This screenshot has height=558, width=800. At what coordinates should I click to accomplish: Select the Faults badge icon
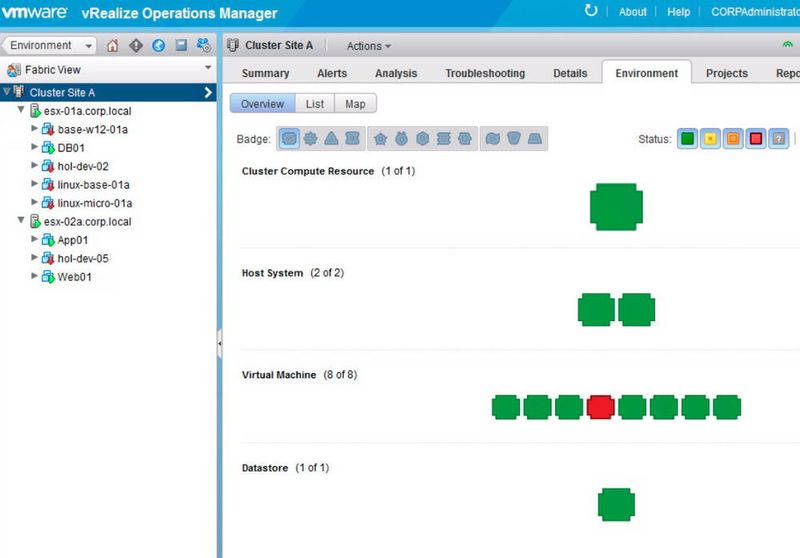353,138
